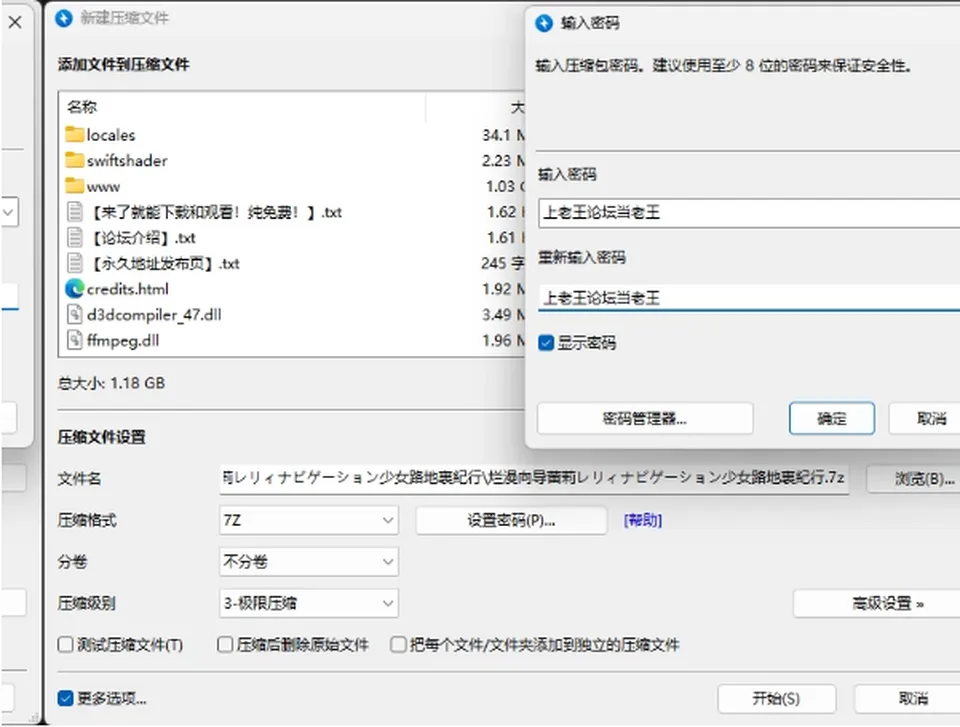This screenshot has height=727, width=960.
Task: Select the locales folder icon
Action: 74,134
